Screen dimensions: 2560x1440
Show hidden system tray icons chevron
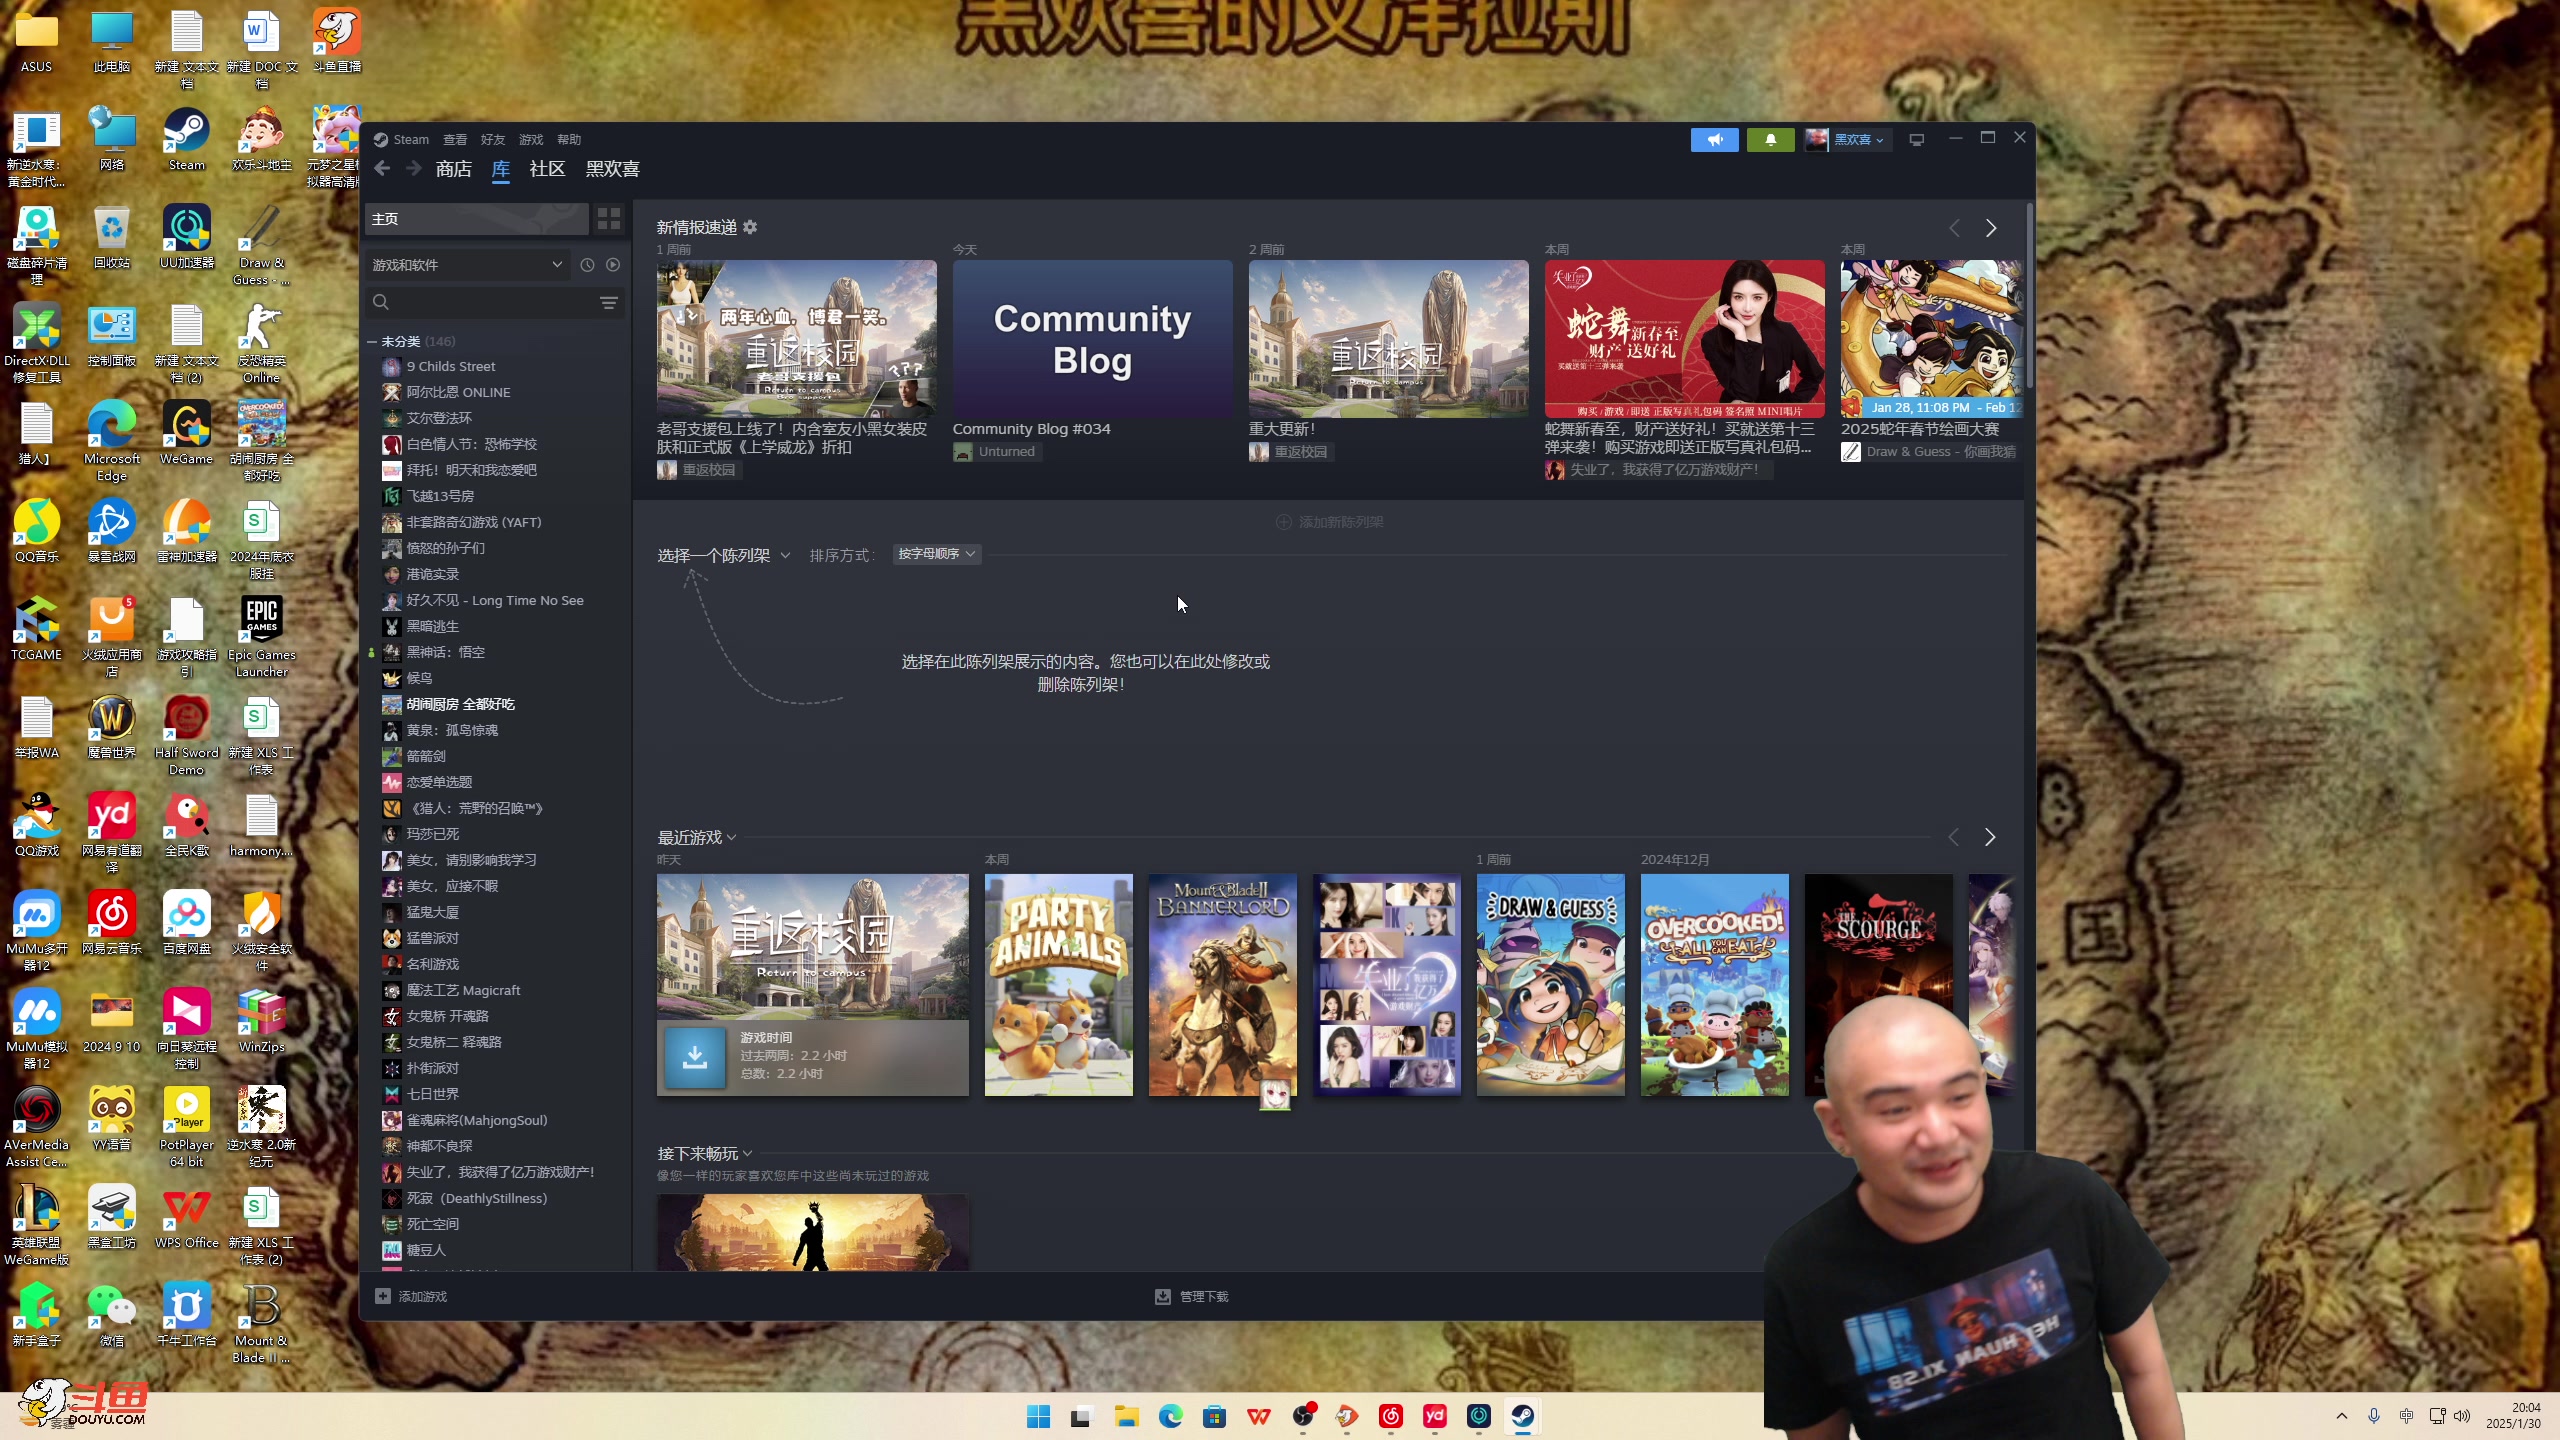pos(2341,1416)
